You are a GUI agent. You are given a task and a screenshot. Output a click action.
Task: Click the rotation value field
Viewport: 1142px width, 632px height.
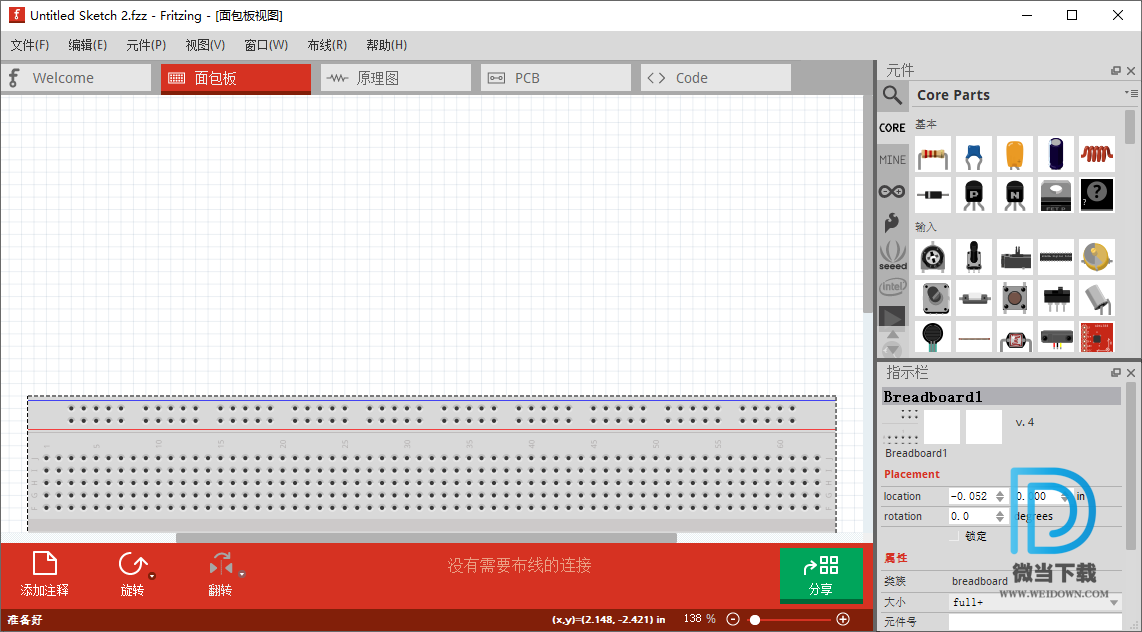tap(971, 516)
